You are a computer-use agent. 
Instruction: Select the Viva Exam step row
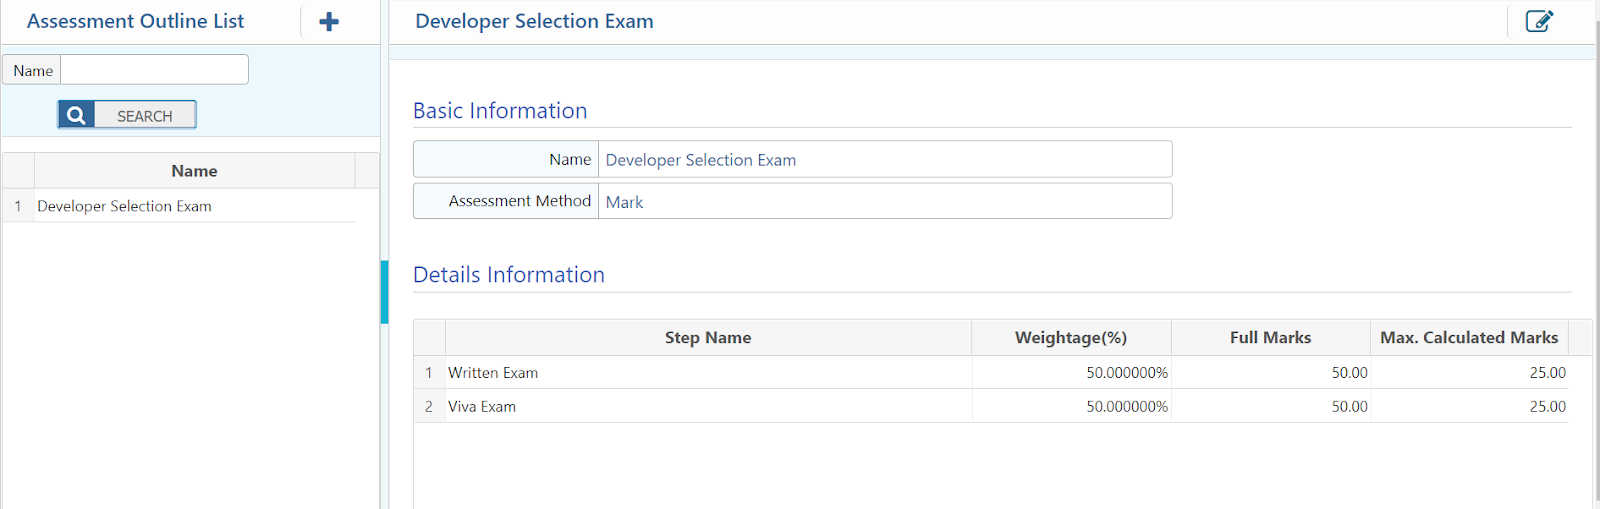pos(991,406)
